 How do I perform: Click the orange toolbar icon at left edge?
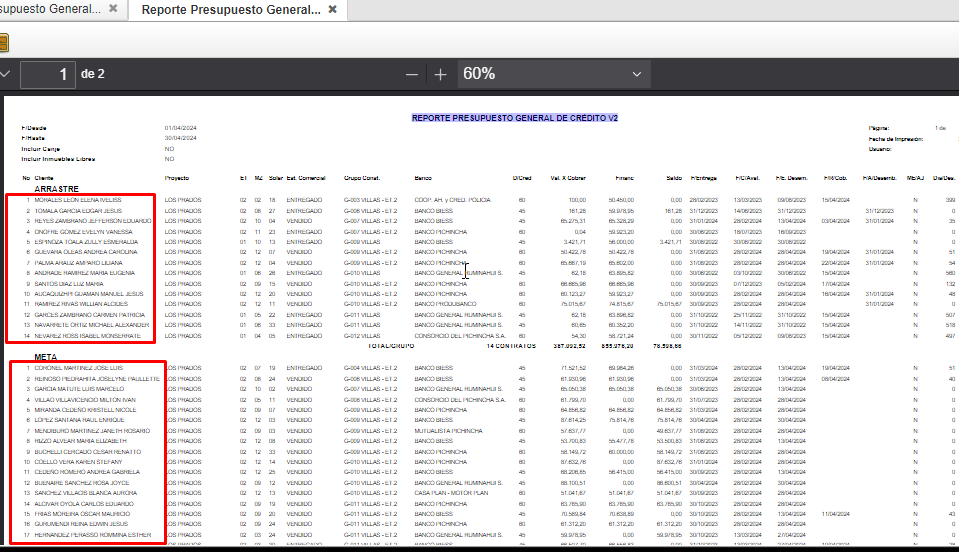(x=3, y=43)
